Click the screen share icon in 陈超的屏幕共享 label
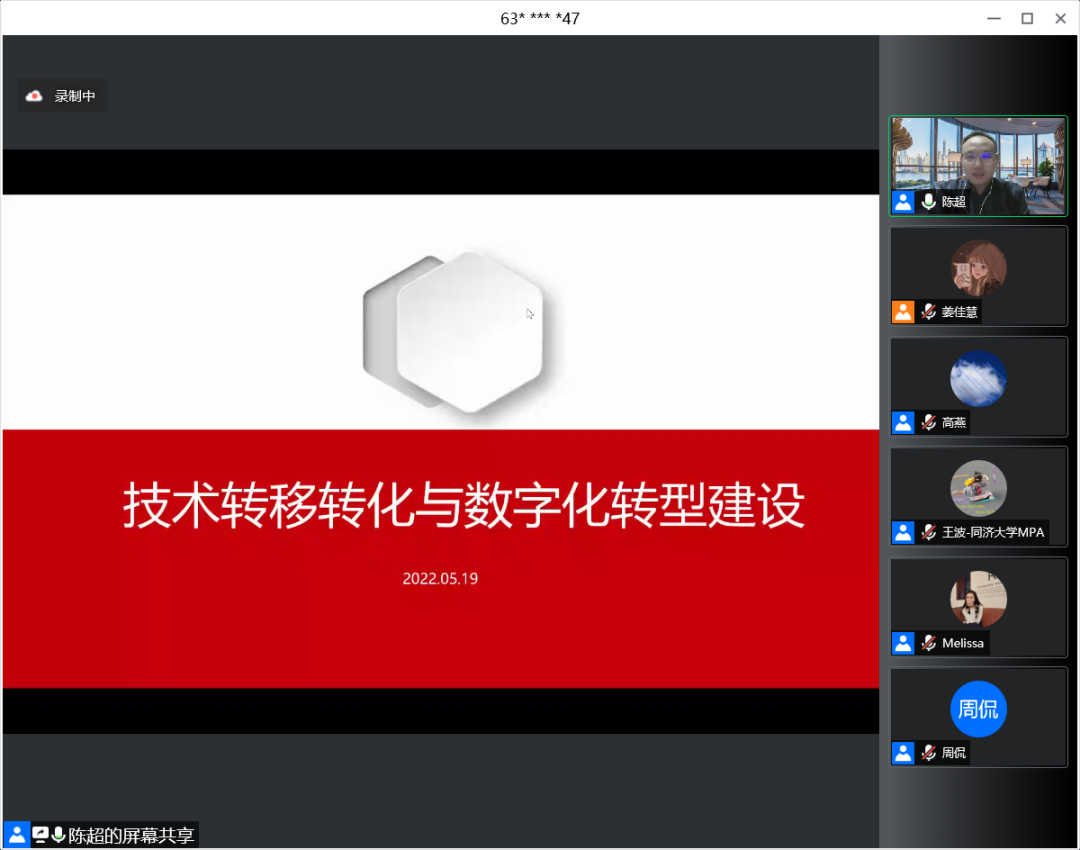Viewport: 1080px width, 850px height. click(x=40, y=834)
